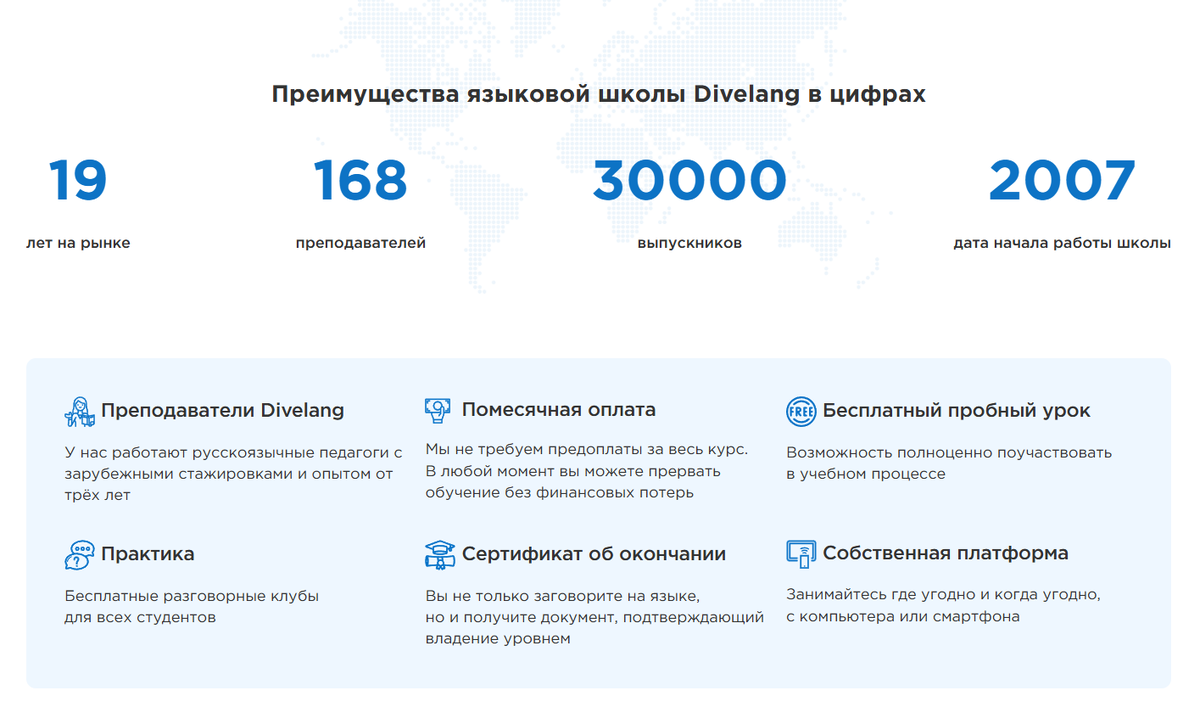Click the label дата начала работы школы
Viewport: 1200px width, 713px height.
(1062, 243)
